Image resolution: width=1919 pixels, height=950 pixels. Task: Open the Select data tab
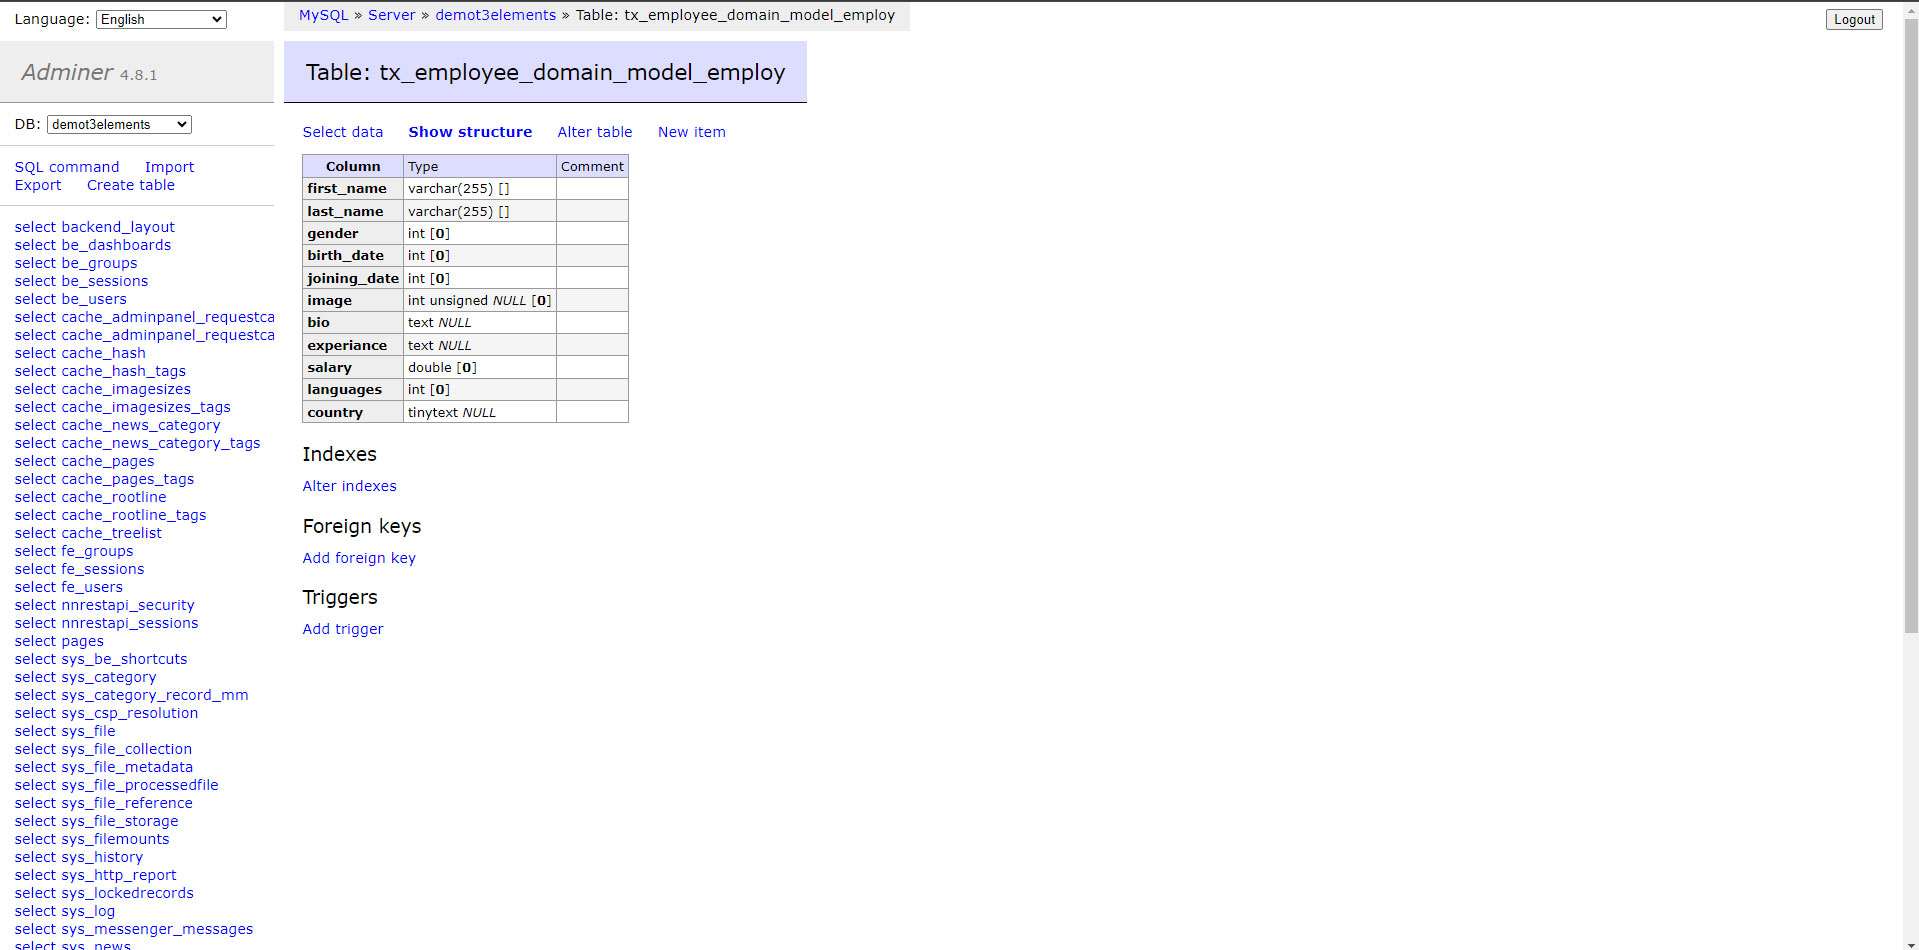[x=342, y=132]
